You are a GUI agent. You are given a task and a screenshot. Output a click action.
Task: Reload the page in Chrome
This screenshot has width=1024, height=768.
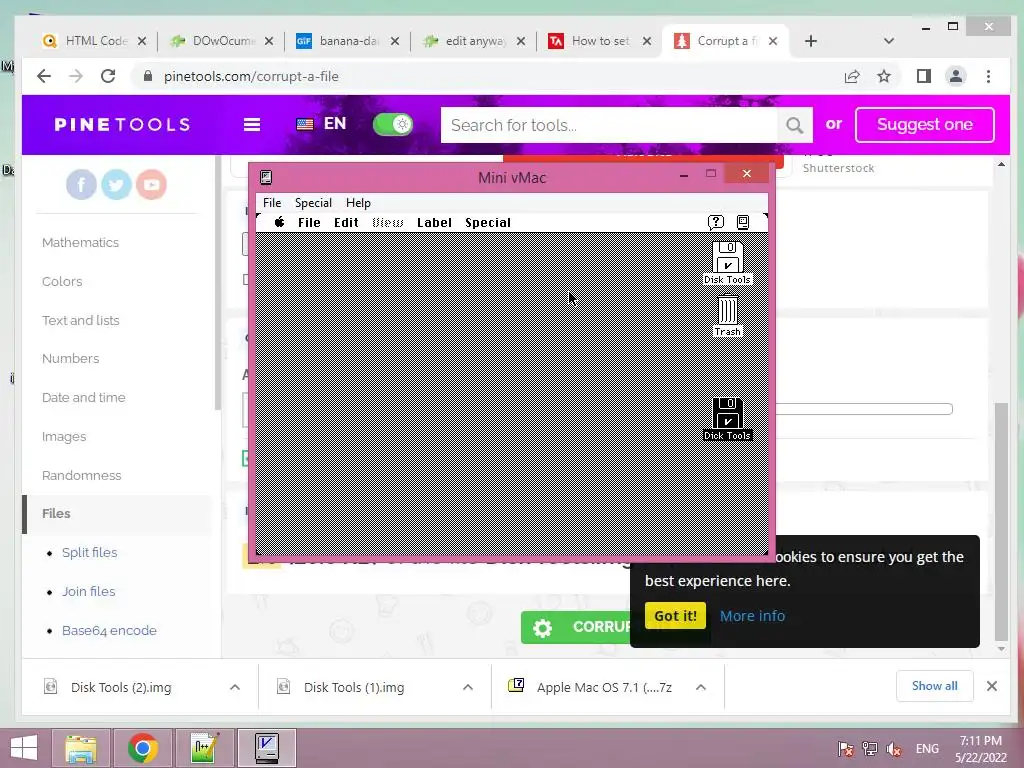click(x=108, y=76)
